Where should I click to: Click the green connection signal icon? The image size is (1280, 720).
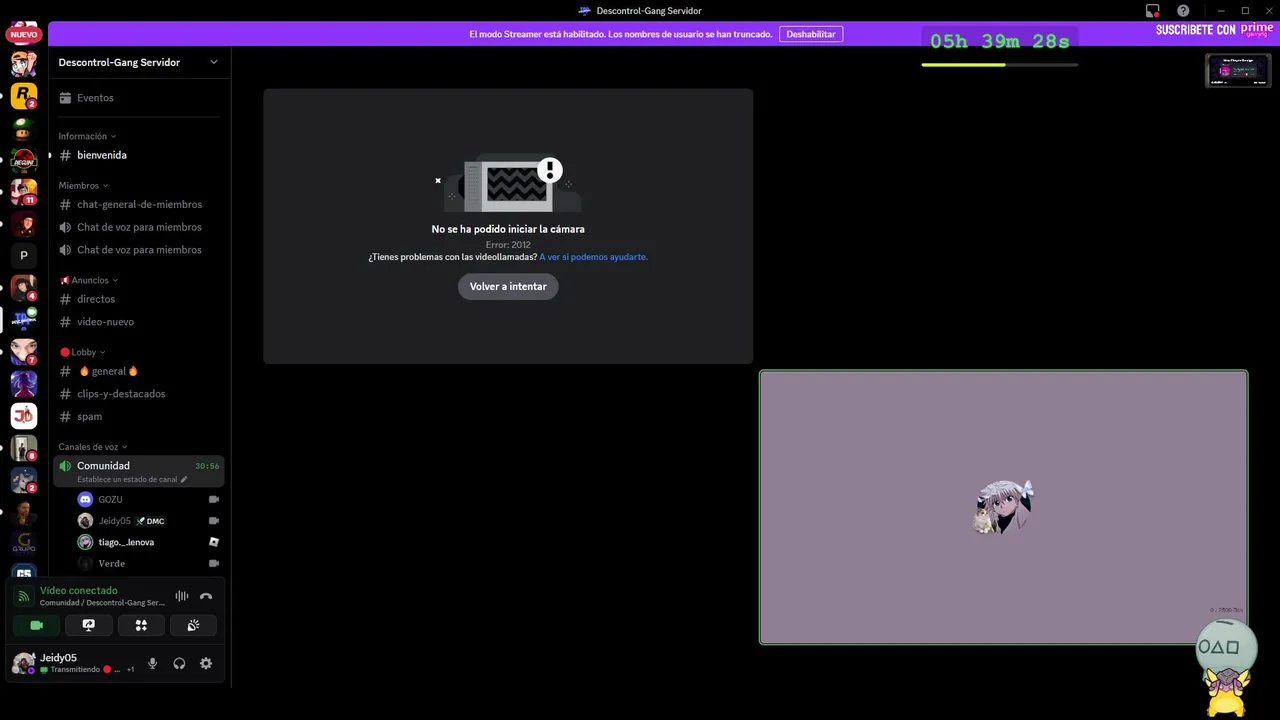coord(24,596)
